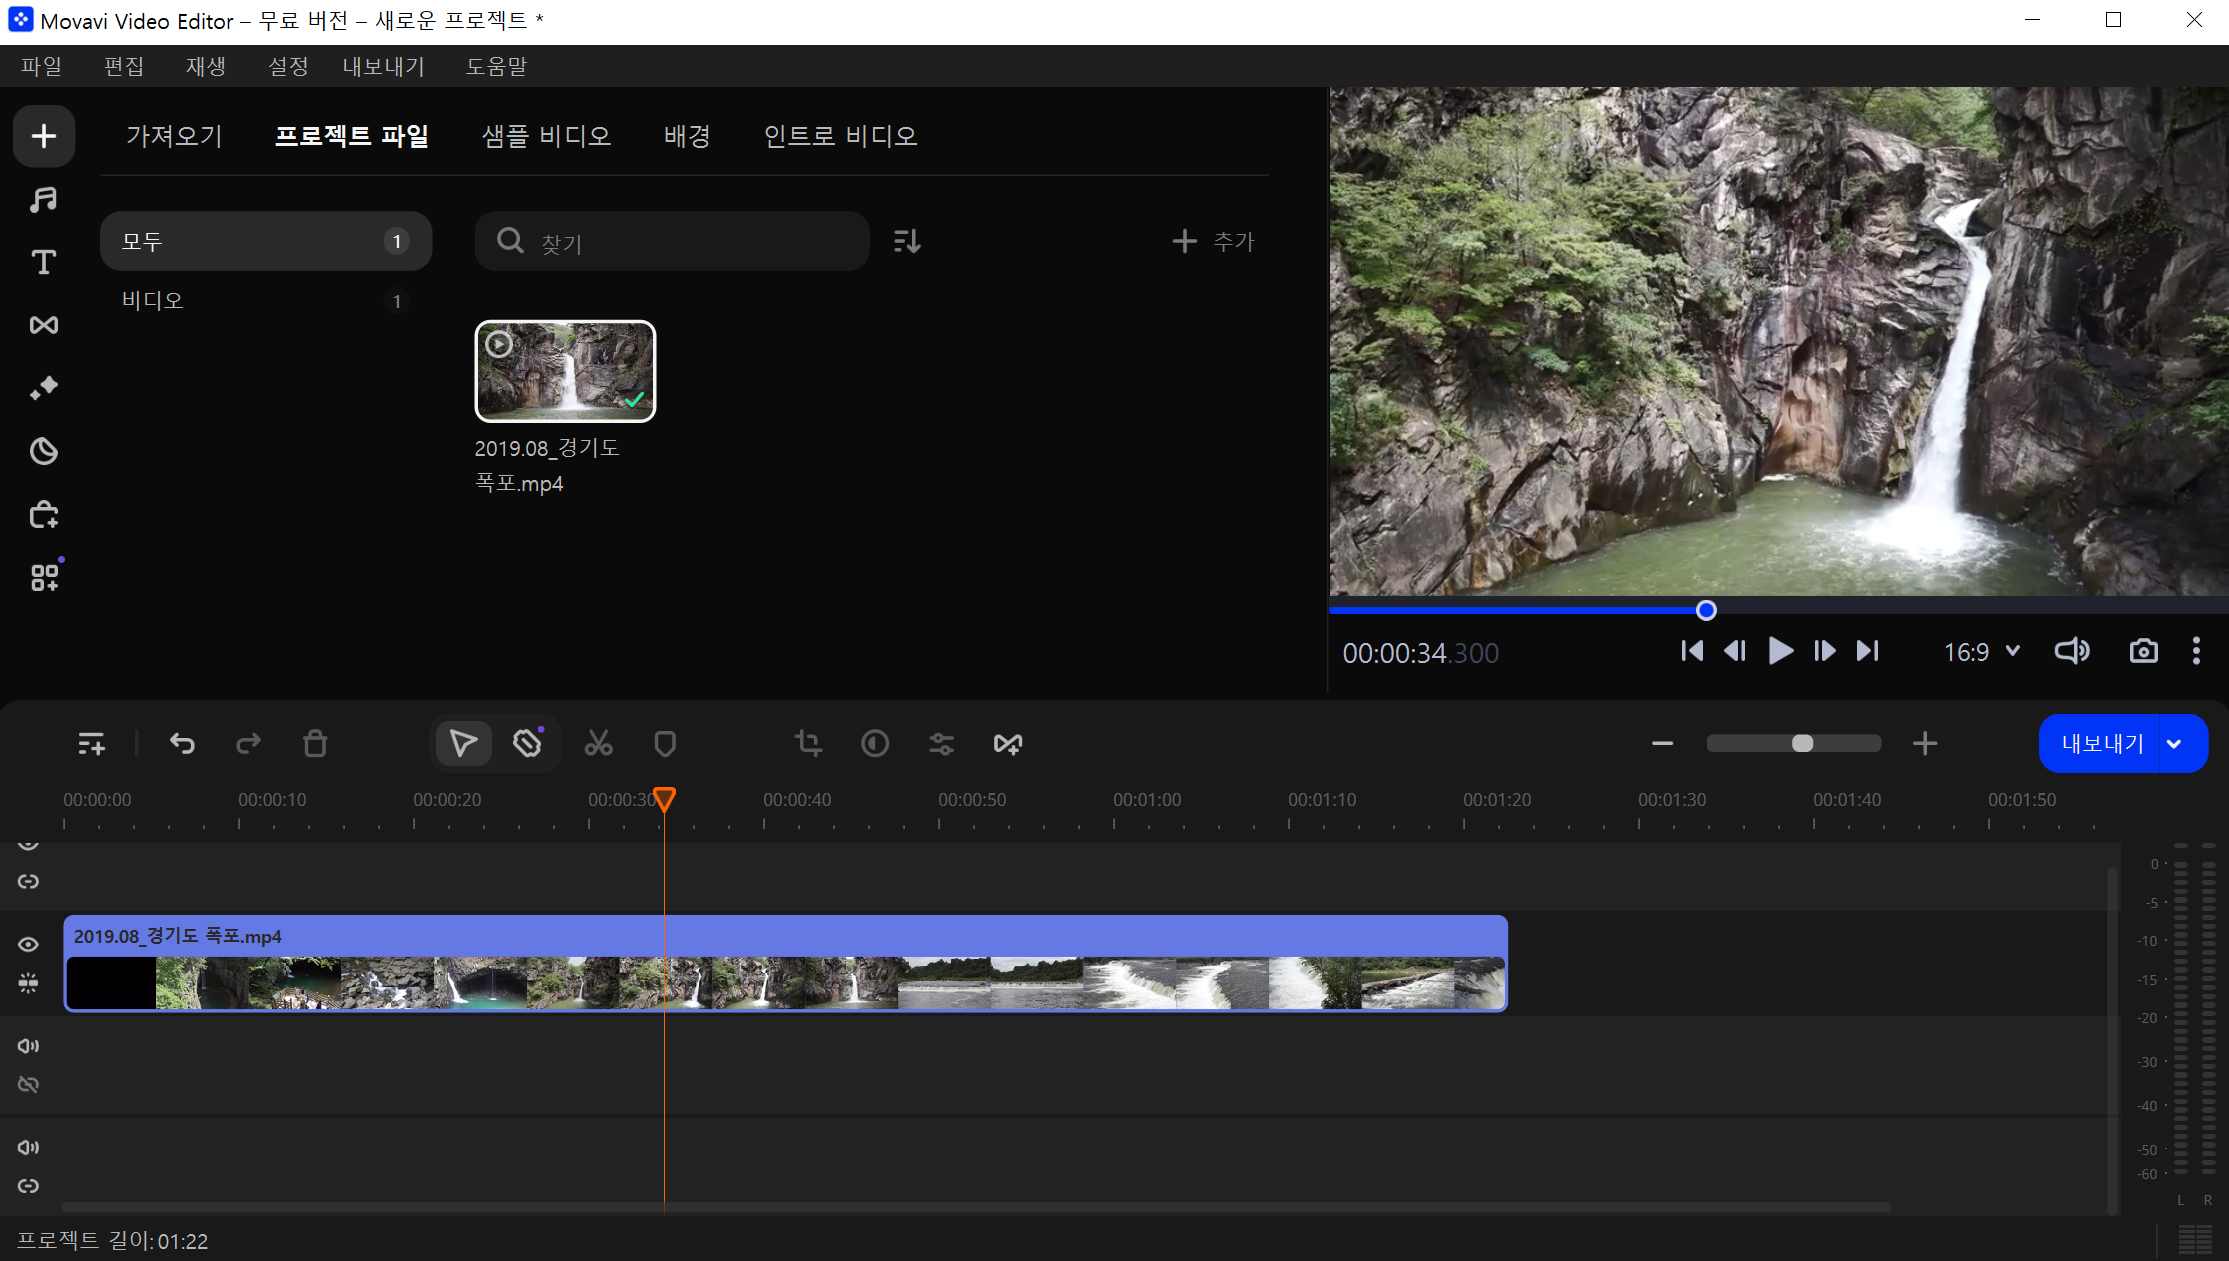Click the timeline zoom slider handle
2229x1261 pixels.
(x=1802, y=743)
